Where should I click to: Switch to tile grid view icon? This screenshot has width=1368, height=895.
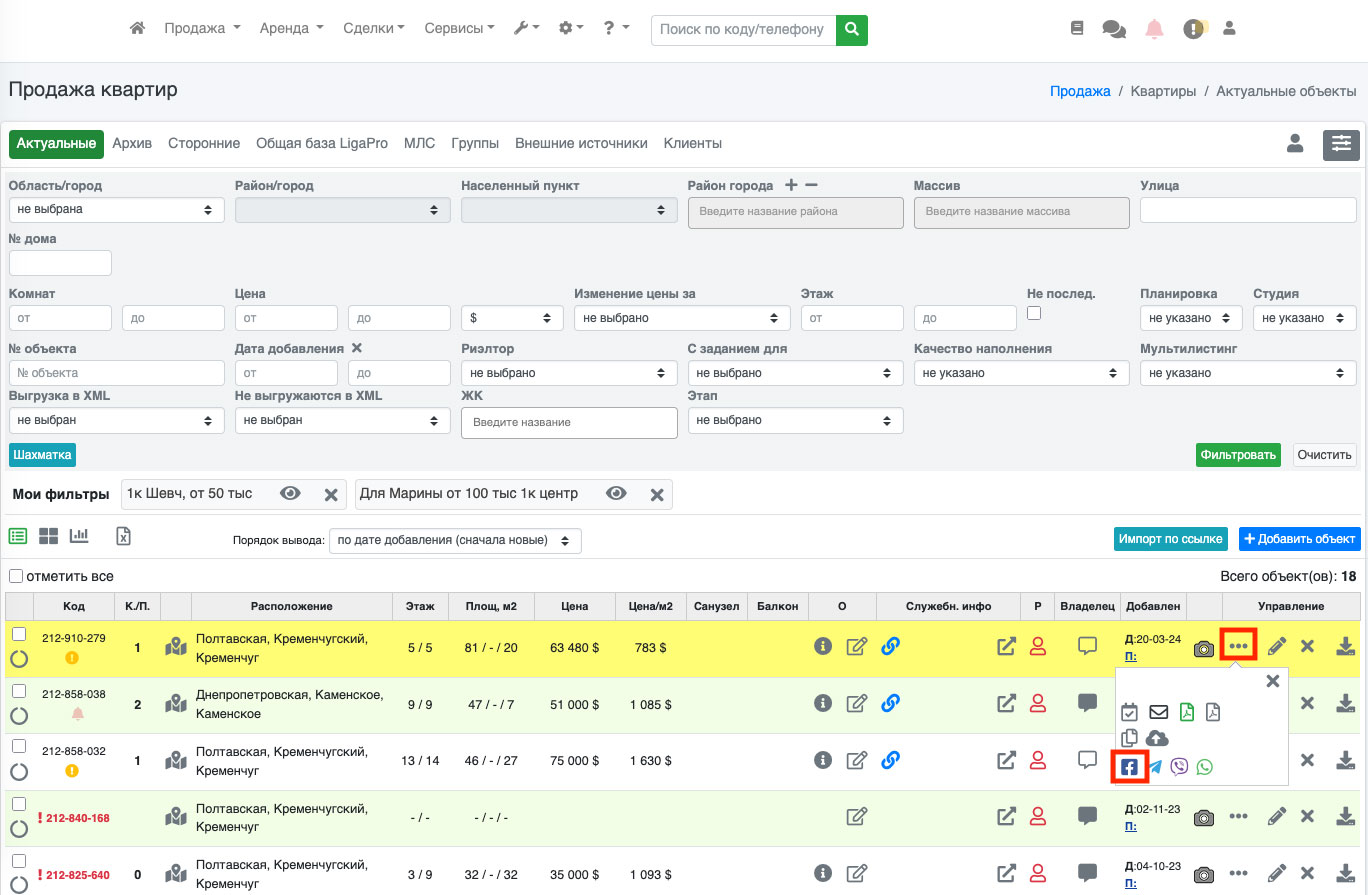tap(48, 536)
